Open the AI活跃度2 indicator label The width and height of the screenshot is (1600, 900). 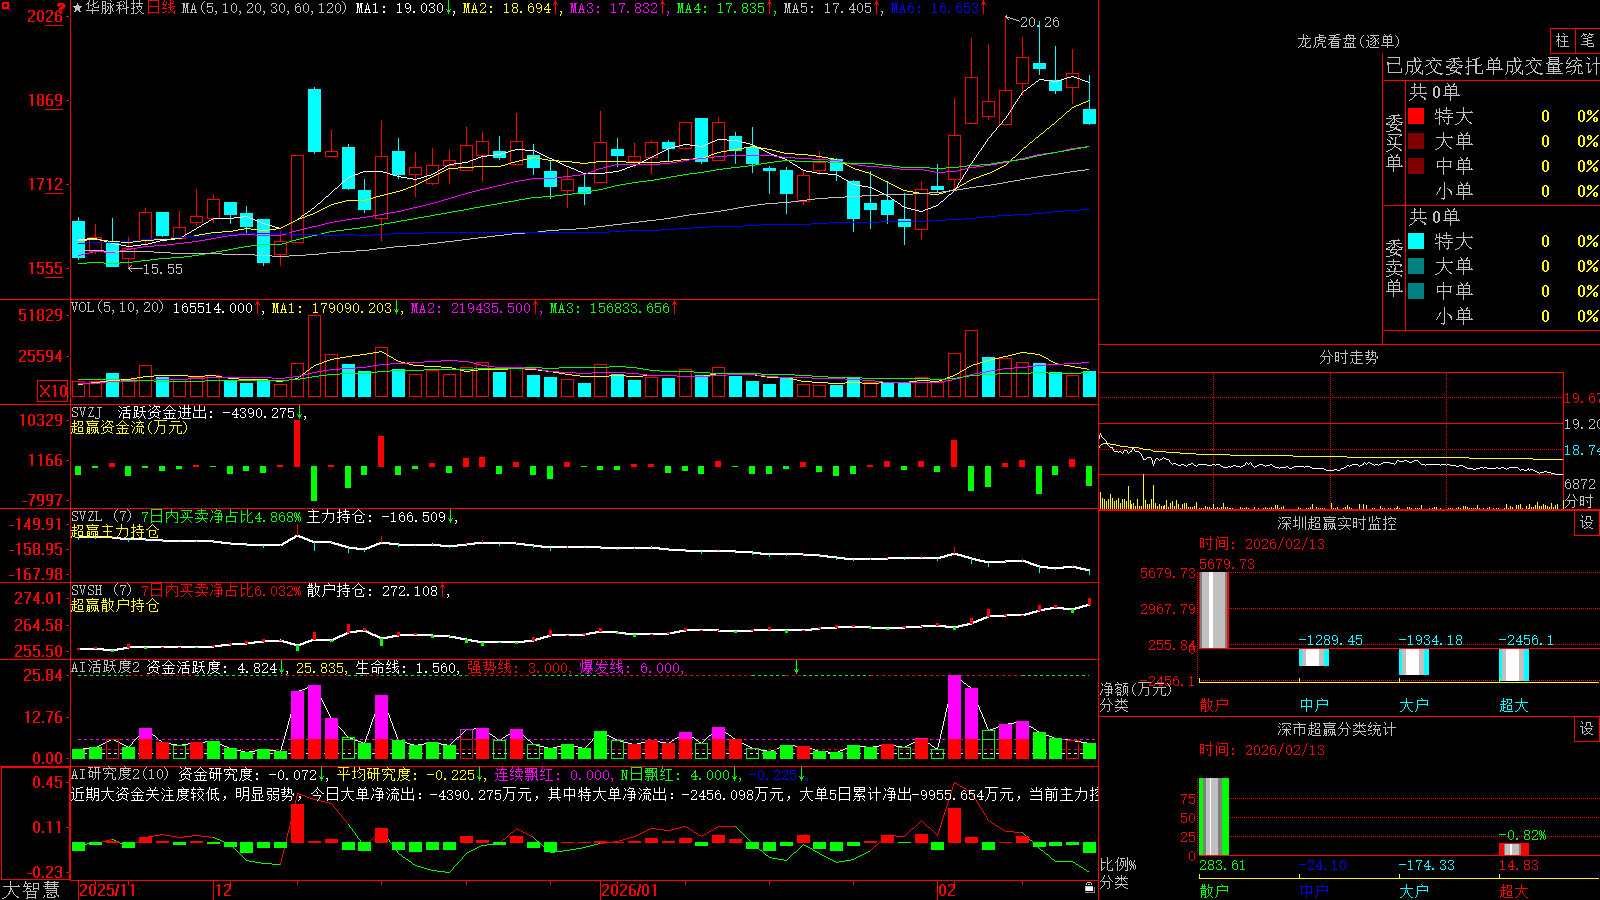(x=106, y=667)
